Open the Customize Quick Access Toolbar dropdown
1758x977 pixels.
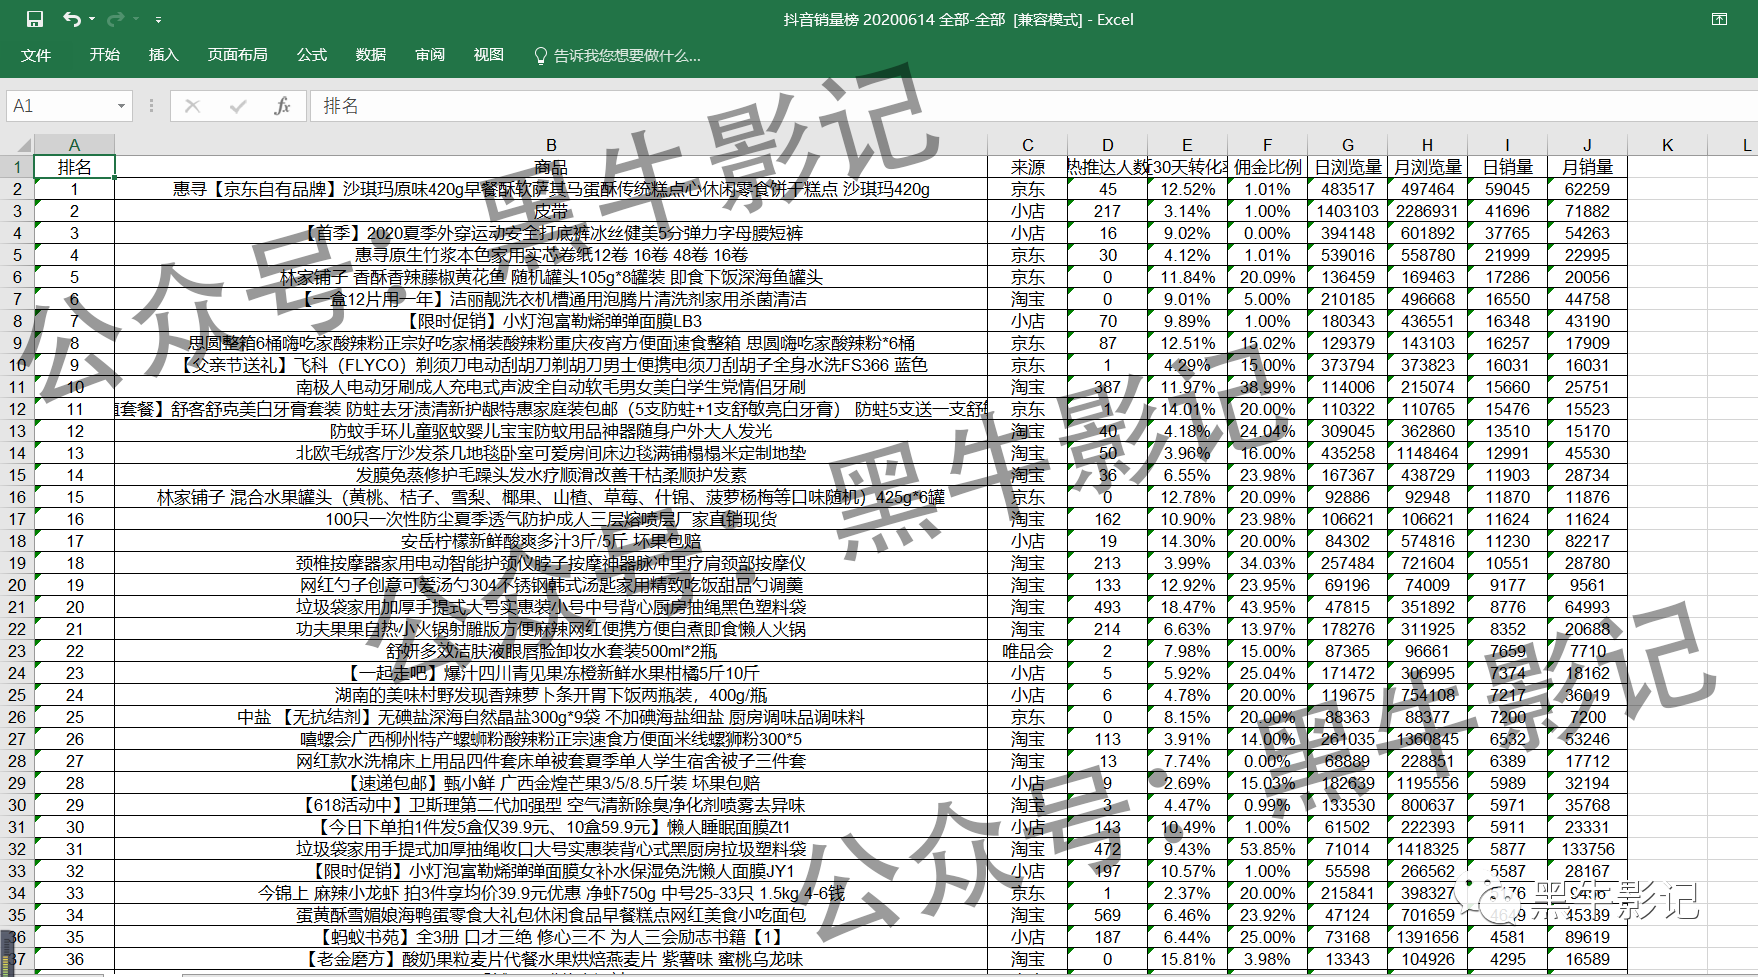point(158,20)
